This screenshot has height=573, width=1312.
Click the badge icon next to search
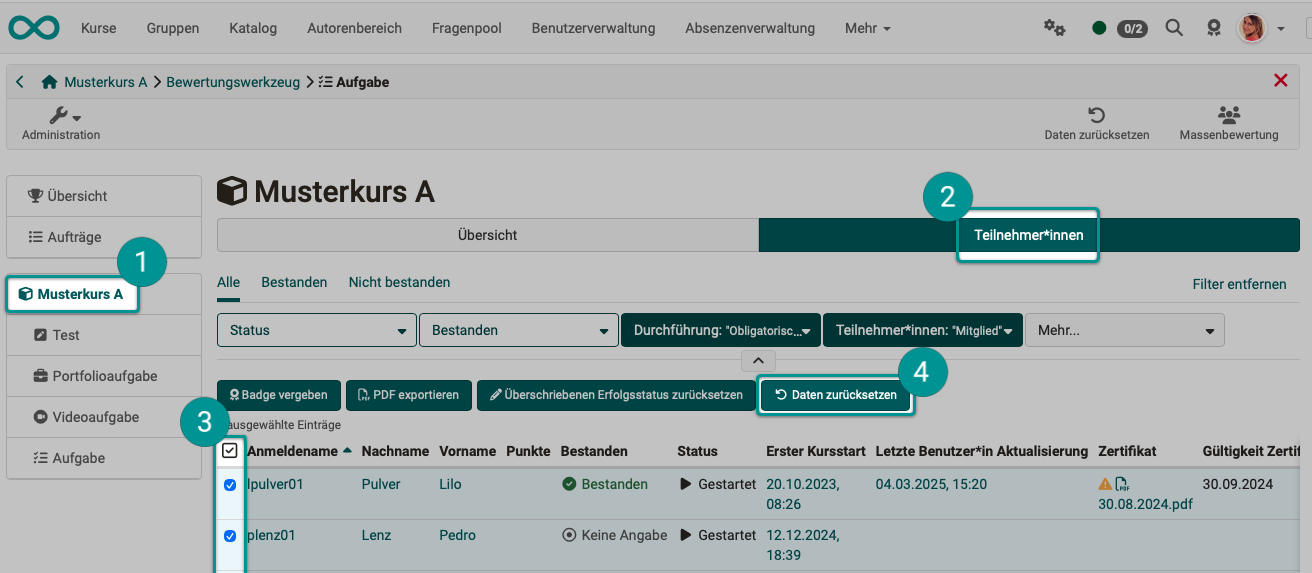(x=1214, y=28)
